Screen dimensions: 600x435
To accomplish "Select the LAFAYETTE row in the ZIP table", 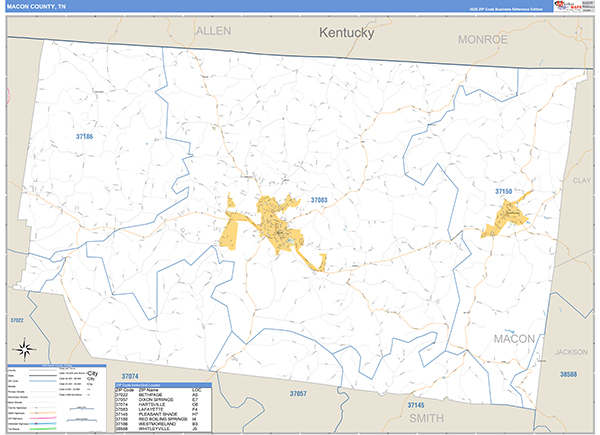I will click(163, 409).
